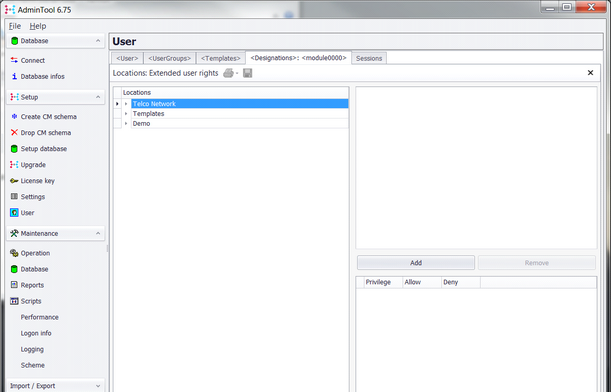Select the <Designations>: <module0000> tab
611x392 pixels.
(x=298, y=58)
